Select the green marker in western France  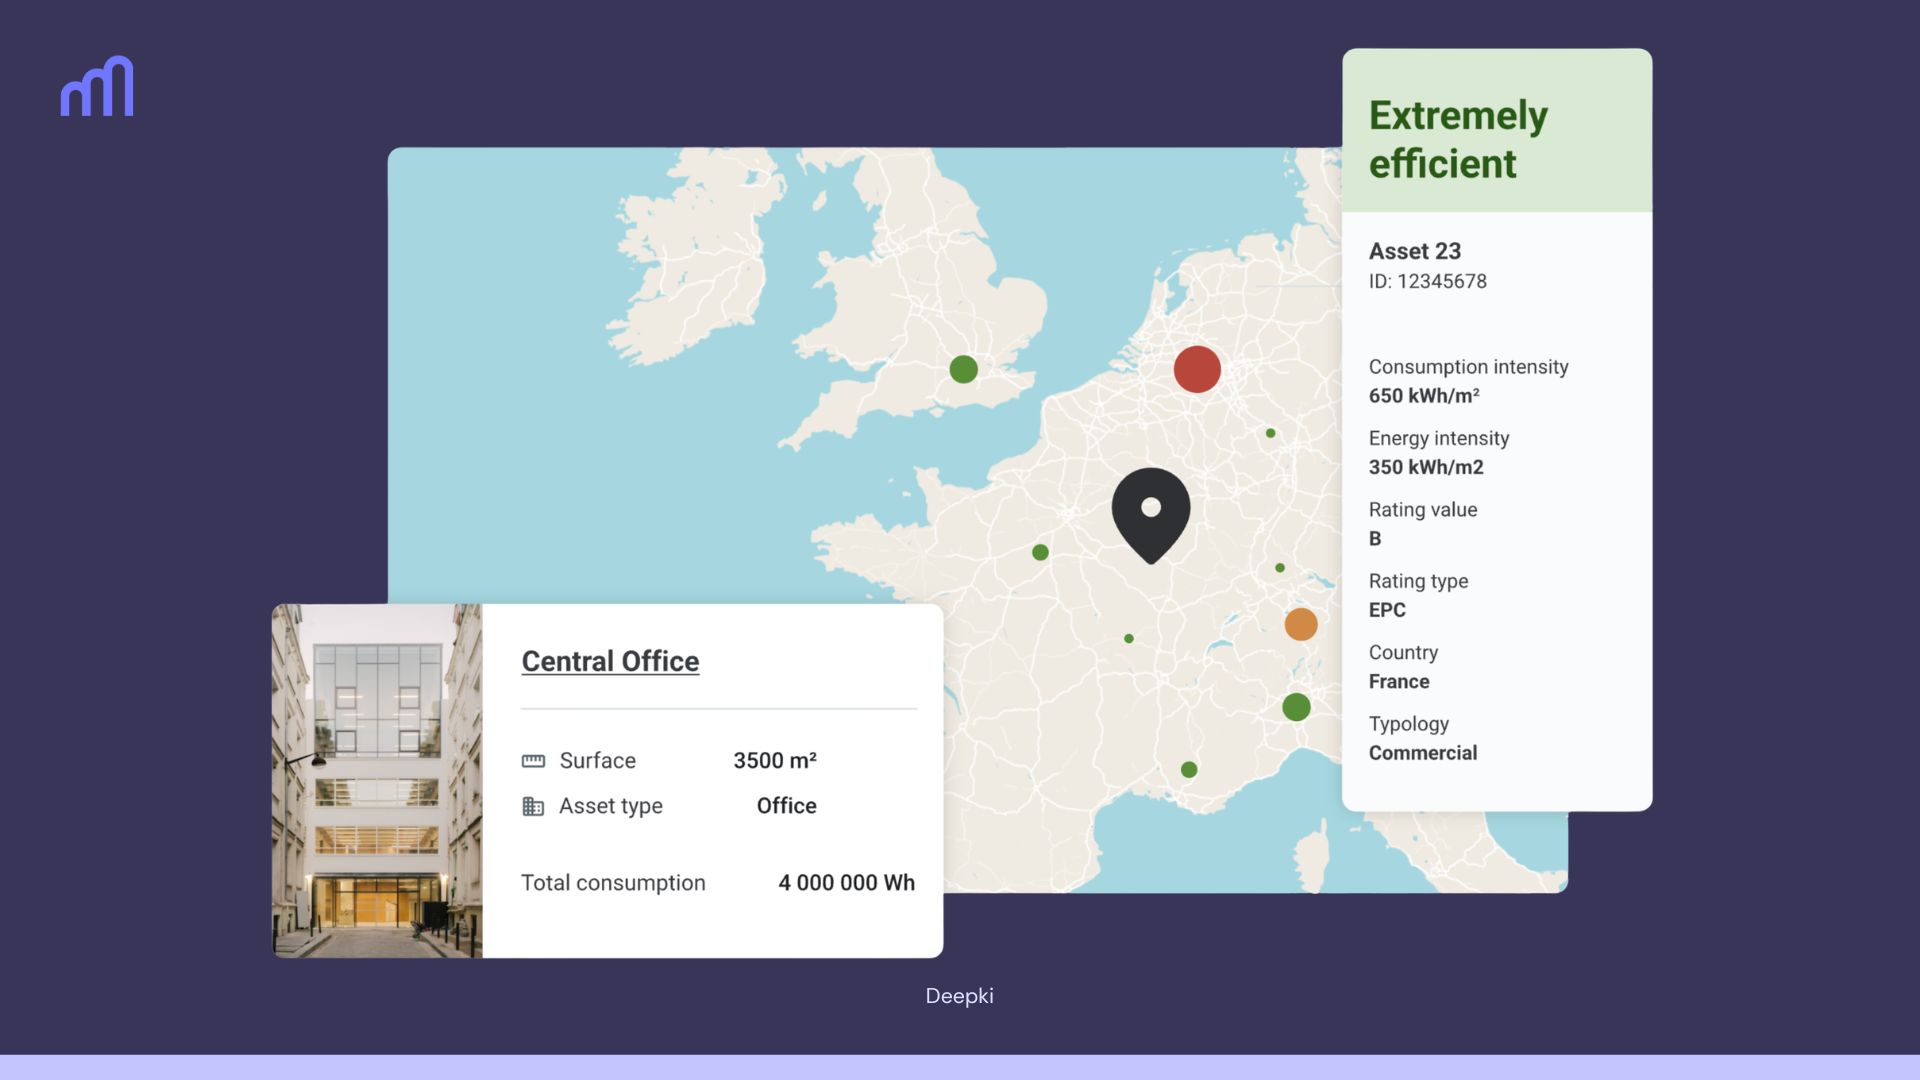(x=1040, y=552)
